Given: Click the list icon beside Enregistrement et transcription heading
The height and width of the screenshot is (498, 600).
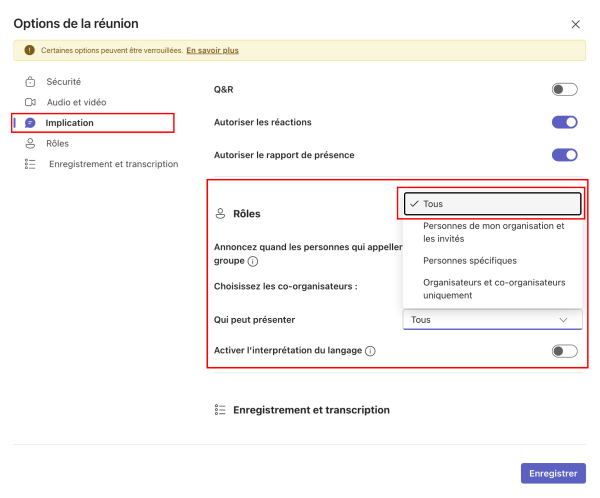Looking at the screenshot, I should coord(220,410).
